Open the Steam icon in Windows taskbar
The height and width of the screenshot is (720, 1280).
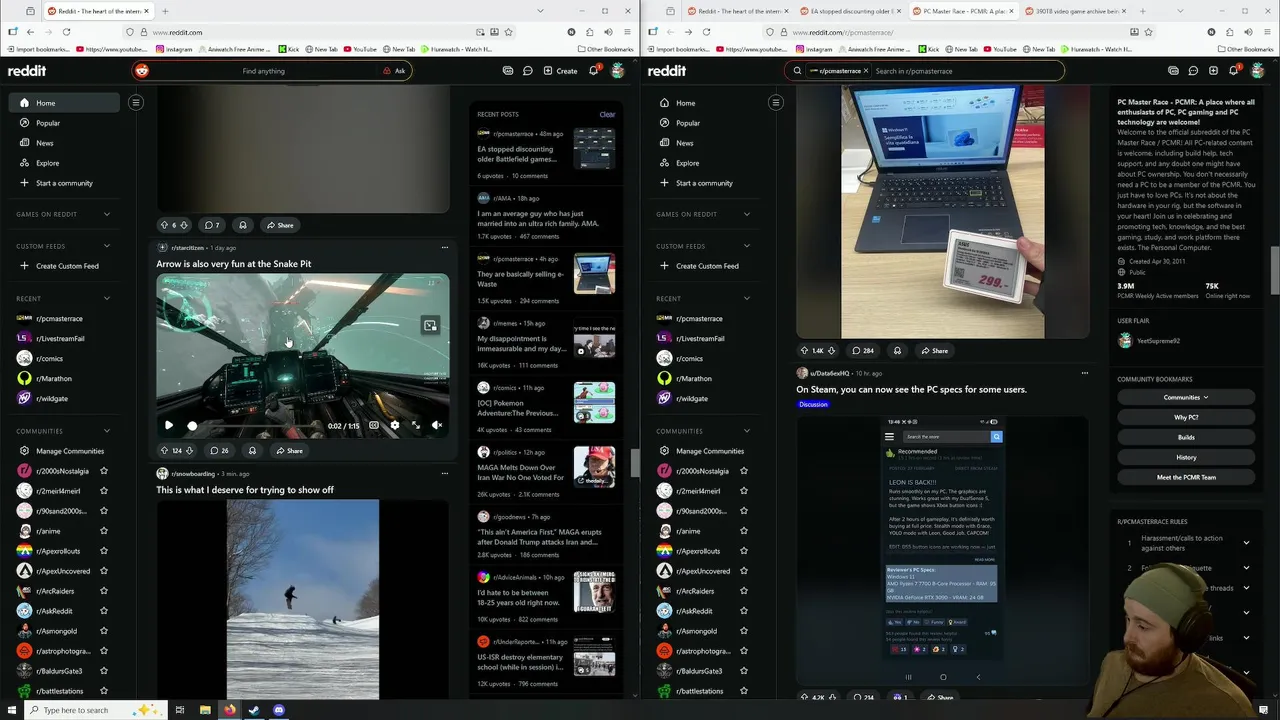click(254, 710)
